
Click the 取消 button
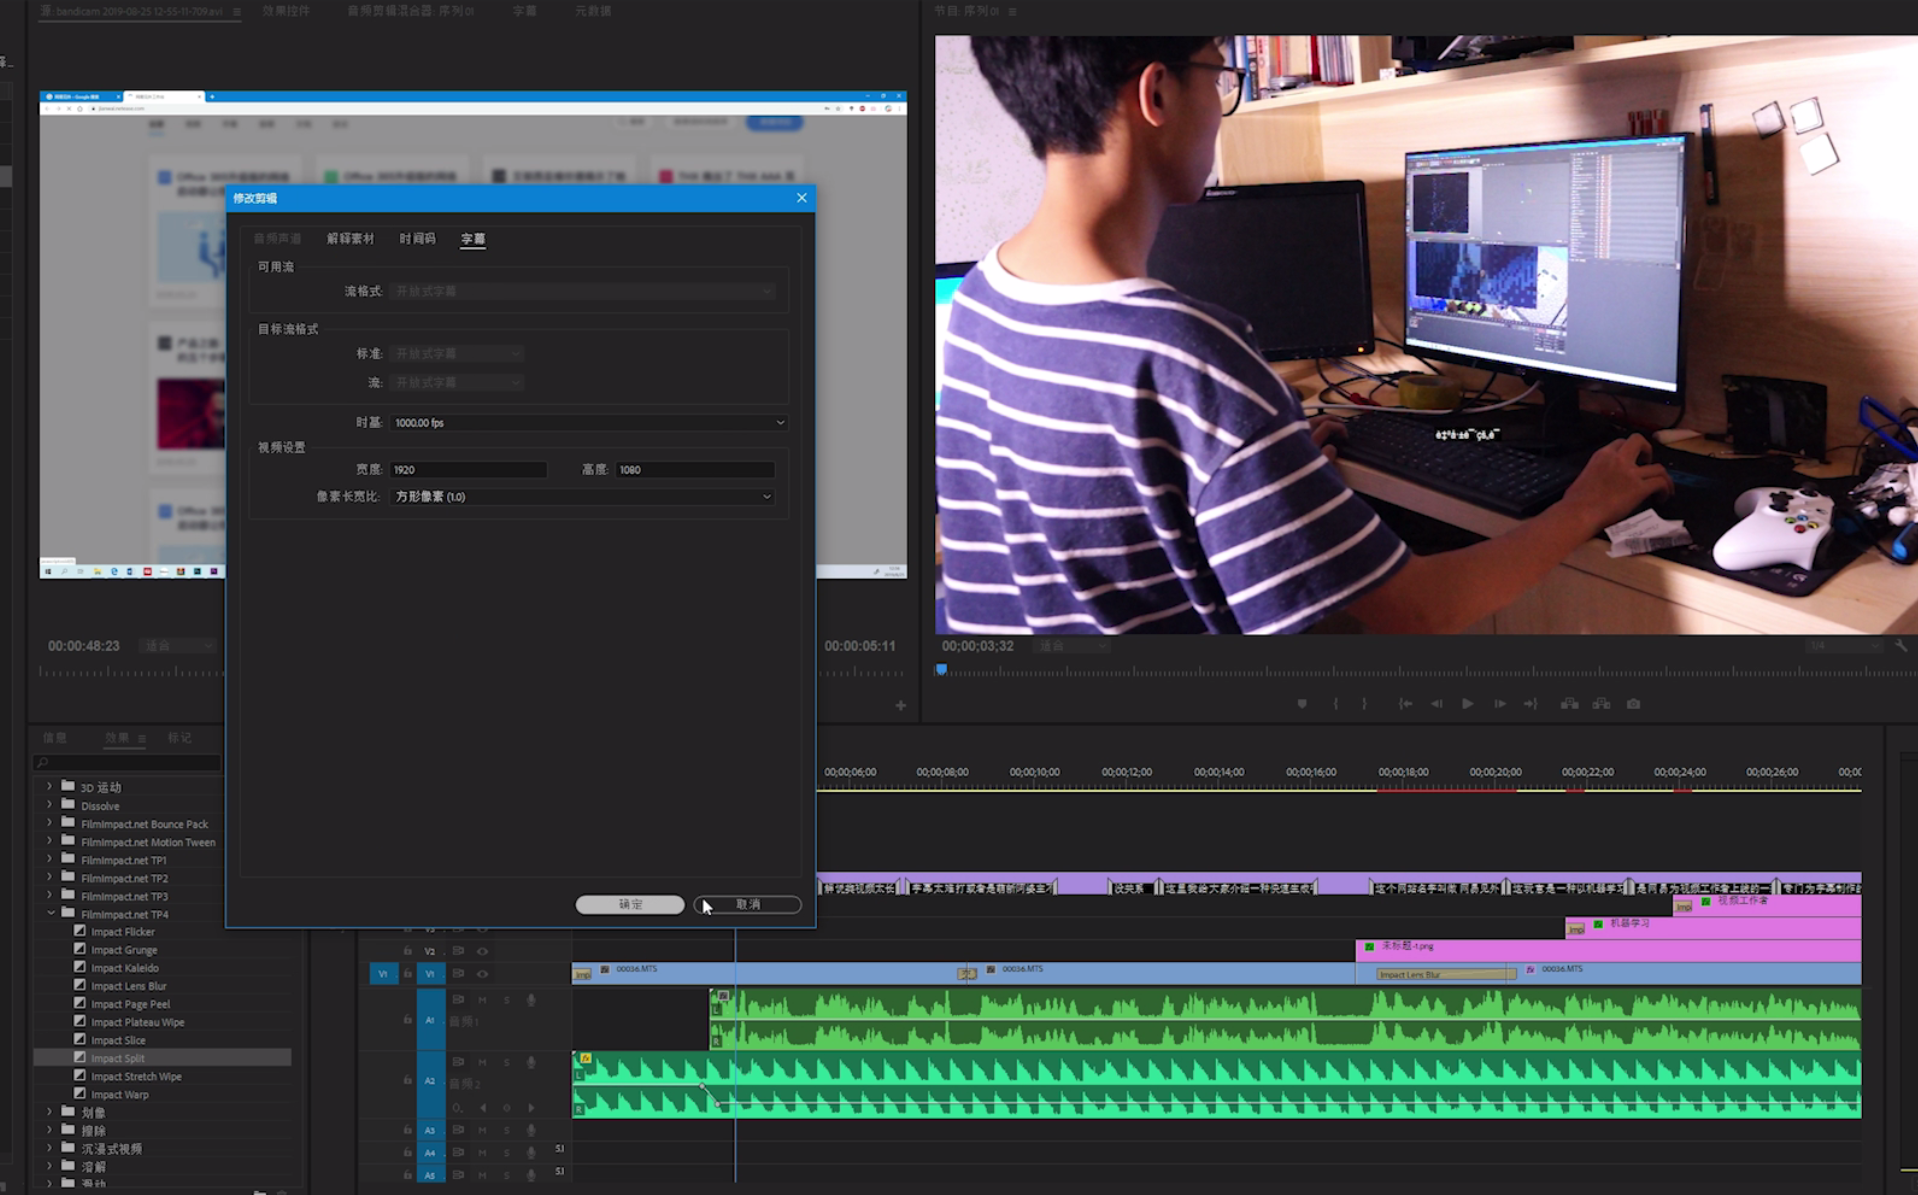click(x=748, y=904)
